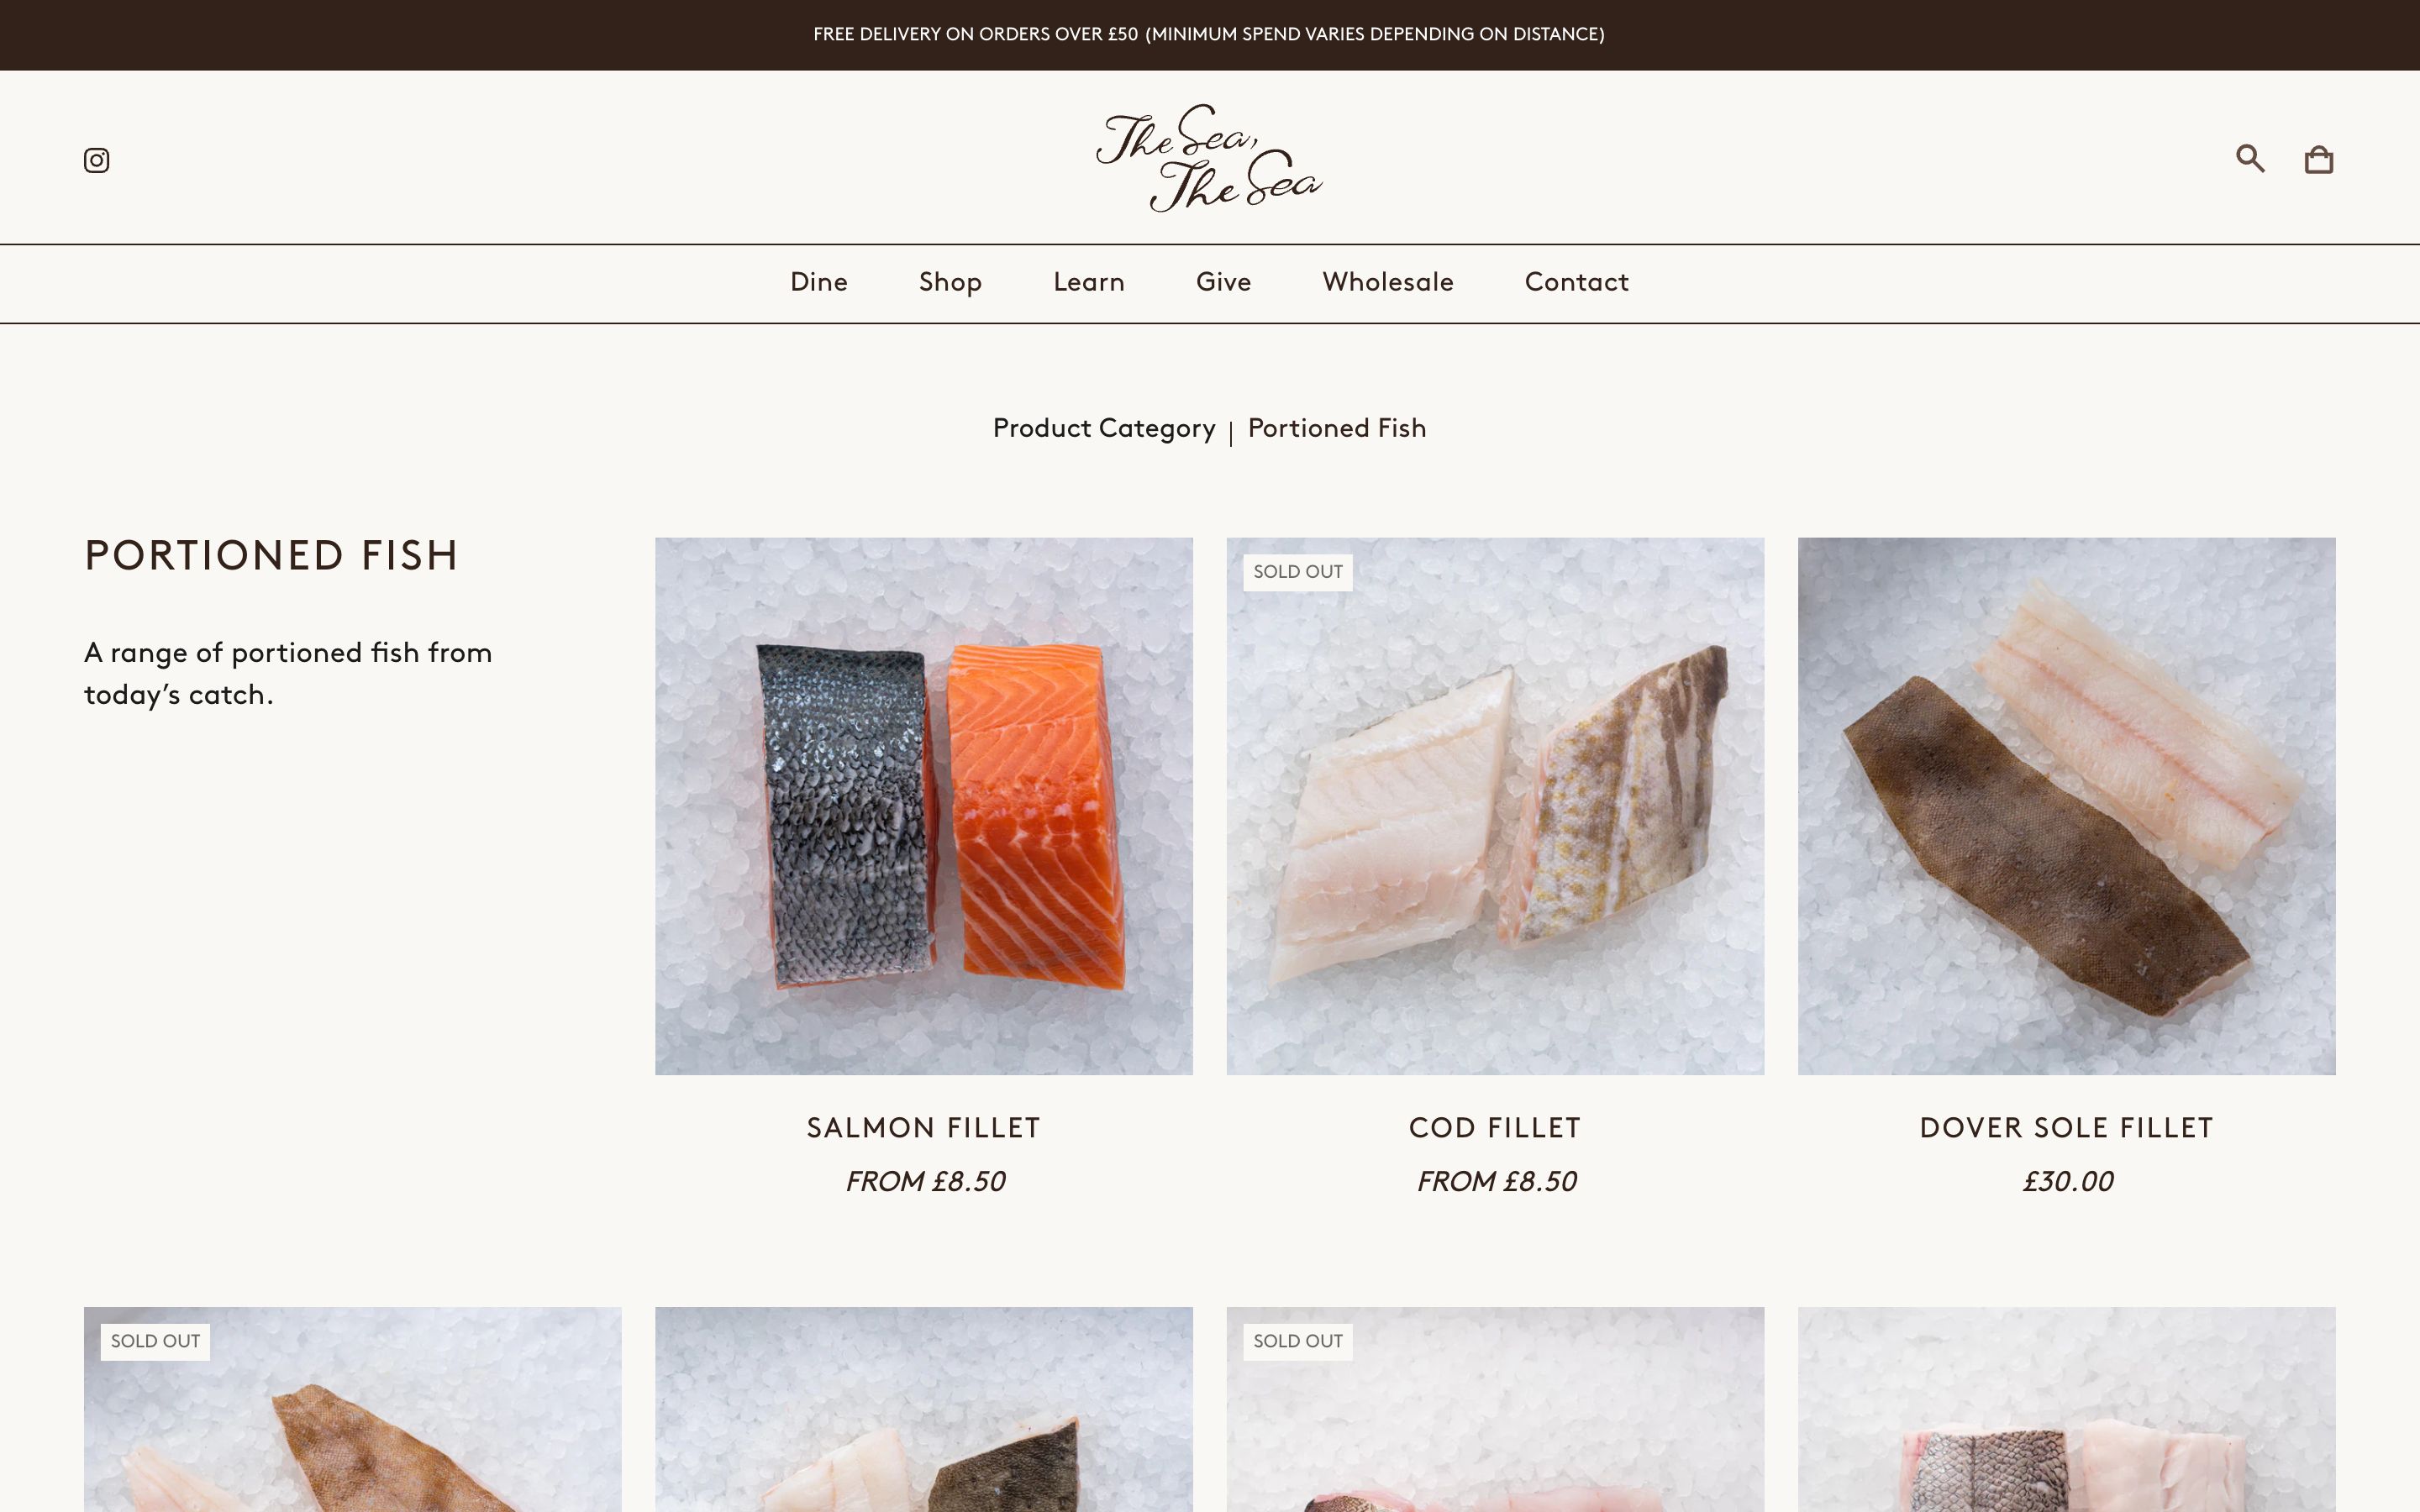Click the search magnifier icon
Image resolution: width=2420 pixels, height=1512 pixels.
(x=2250, y=158)
